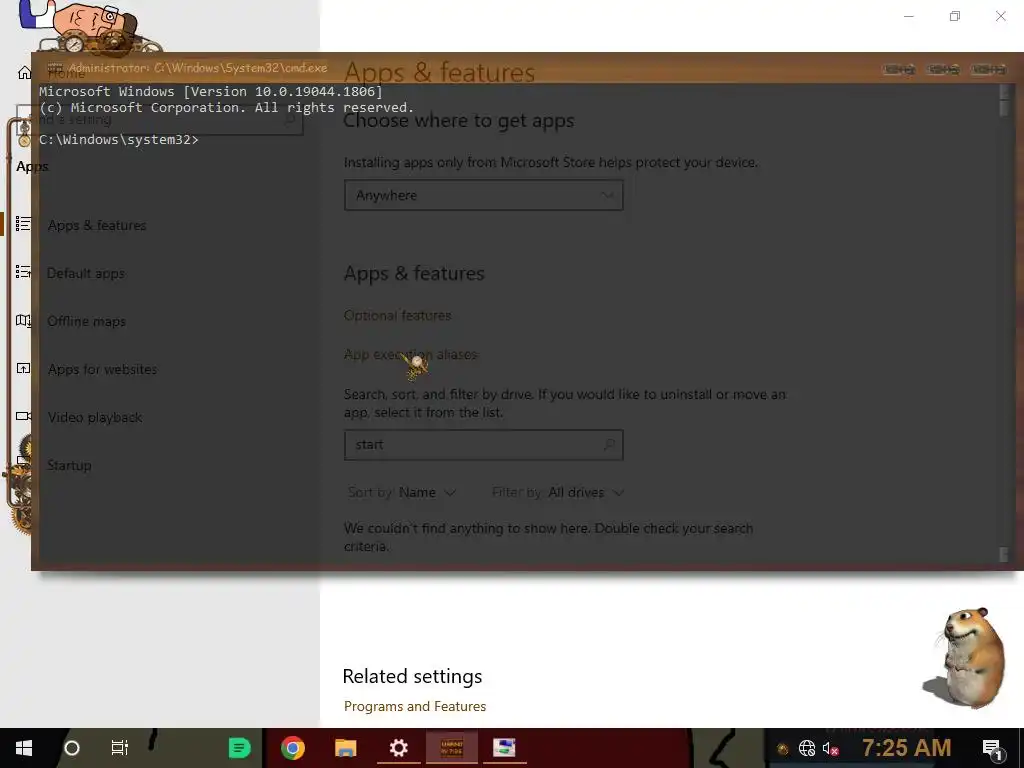Switch to the cmd window taskbar button
This screenshot has height=768, width=1024.
452,748
